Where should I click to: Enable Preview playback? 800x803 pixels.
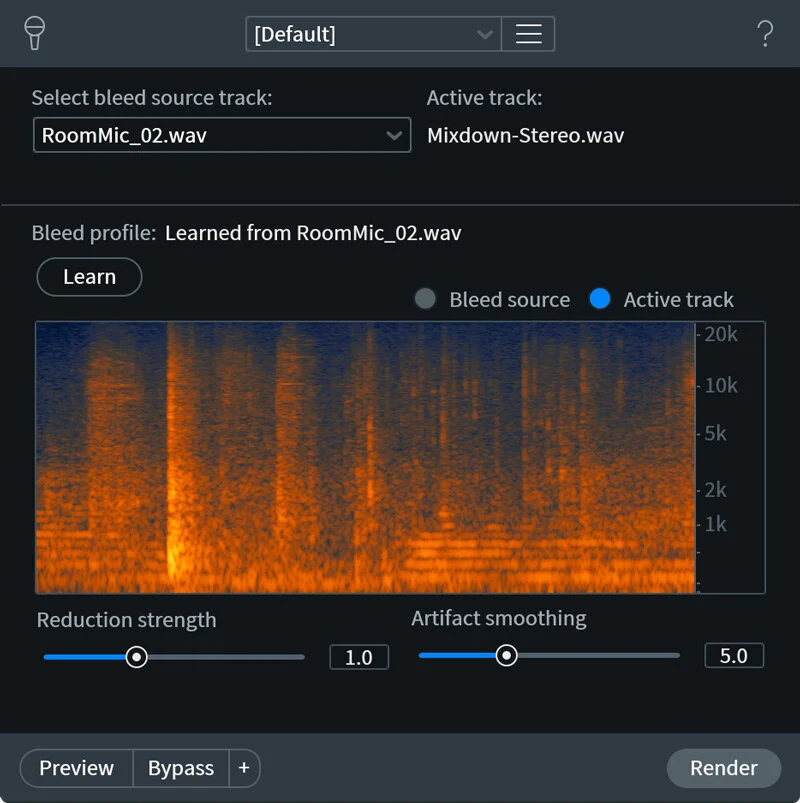pos(75,768)
